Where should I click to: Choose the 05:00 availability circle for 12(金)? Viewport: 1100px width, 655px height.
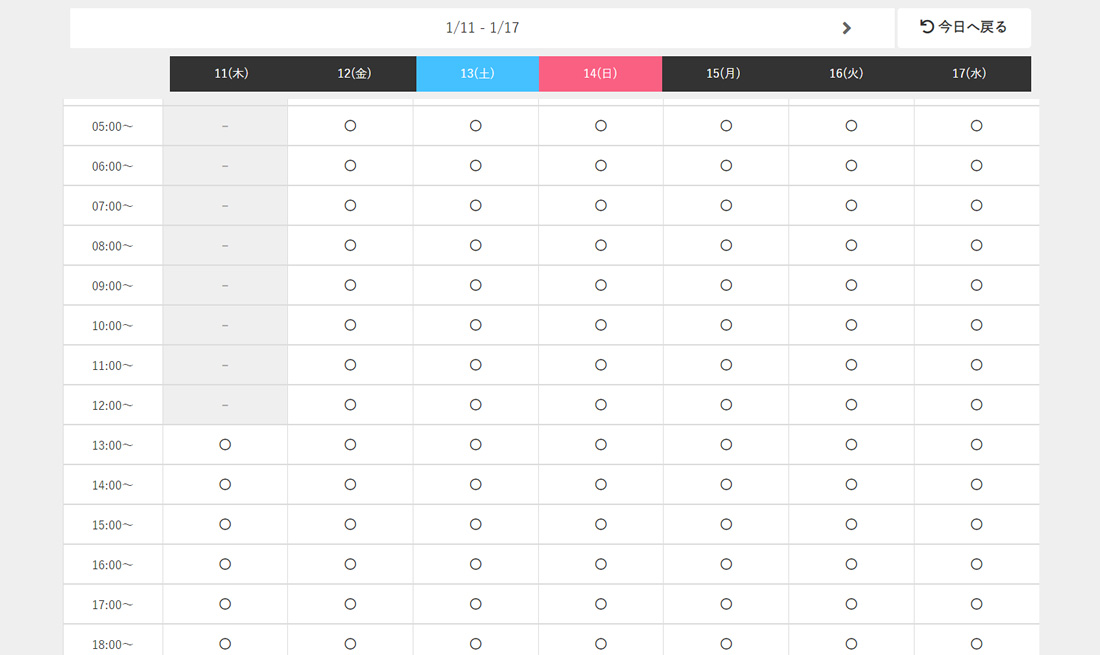(350, 126)
